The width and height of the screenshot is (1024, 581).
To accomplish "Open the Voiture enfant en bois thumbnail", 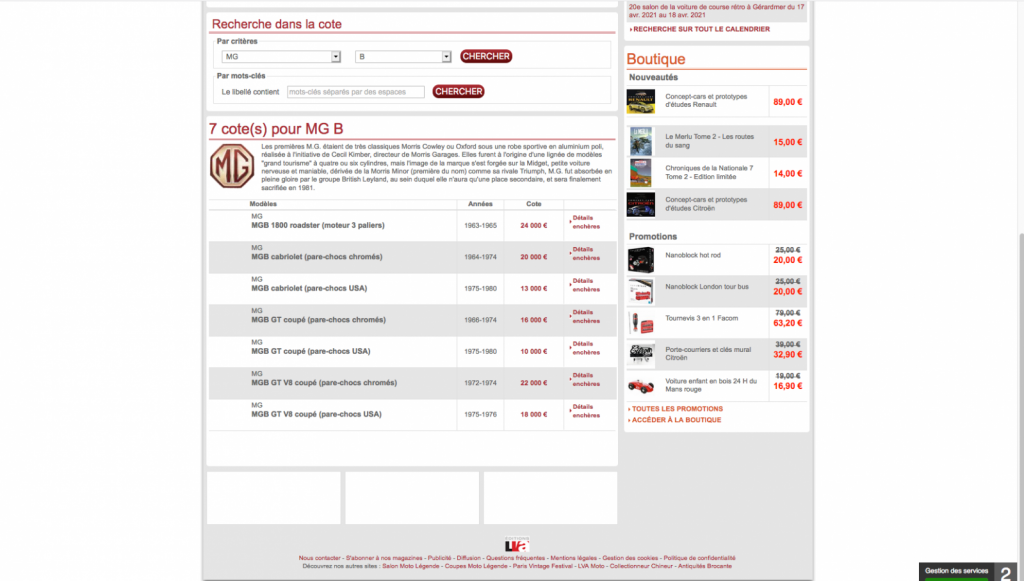I will point(641,386).
